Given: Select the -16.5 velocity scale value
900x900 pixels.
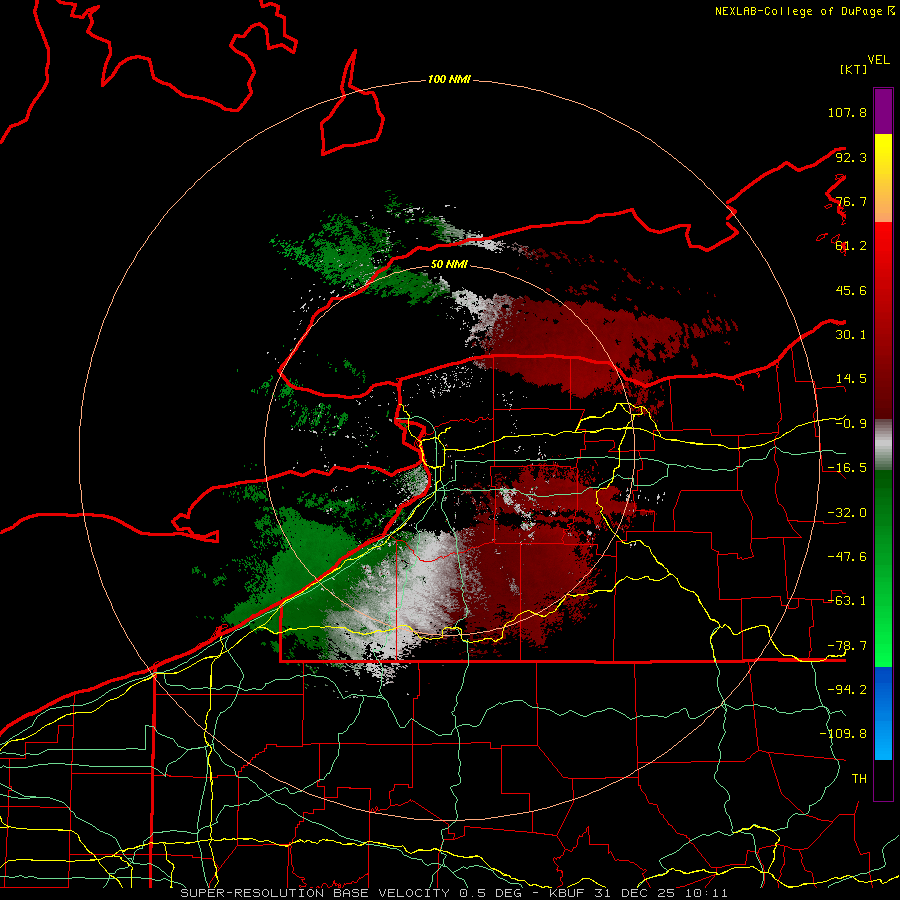Looking at the screenshot, I should point(847,468).
